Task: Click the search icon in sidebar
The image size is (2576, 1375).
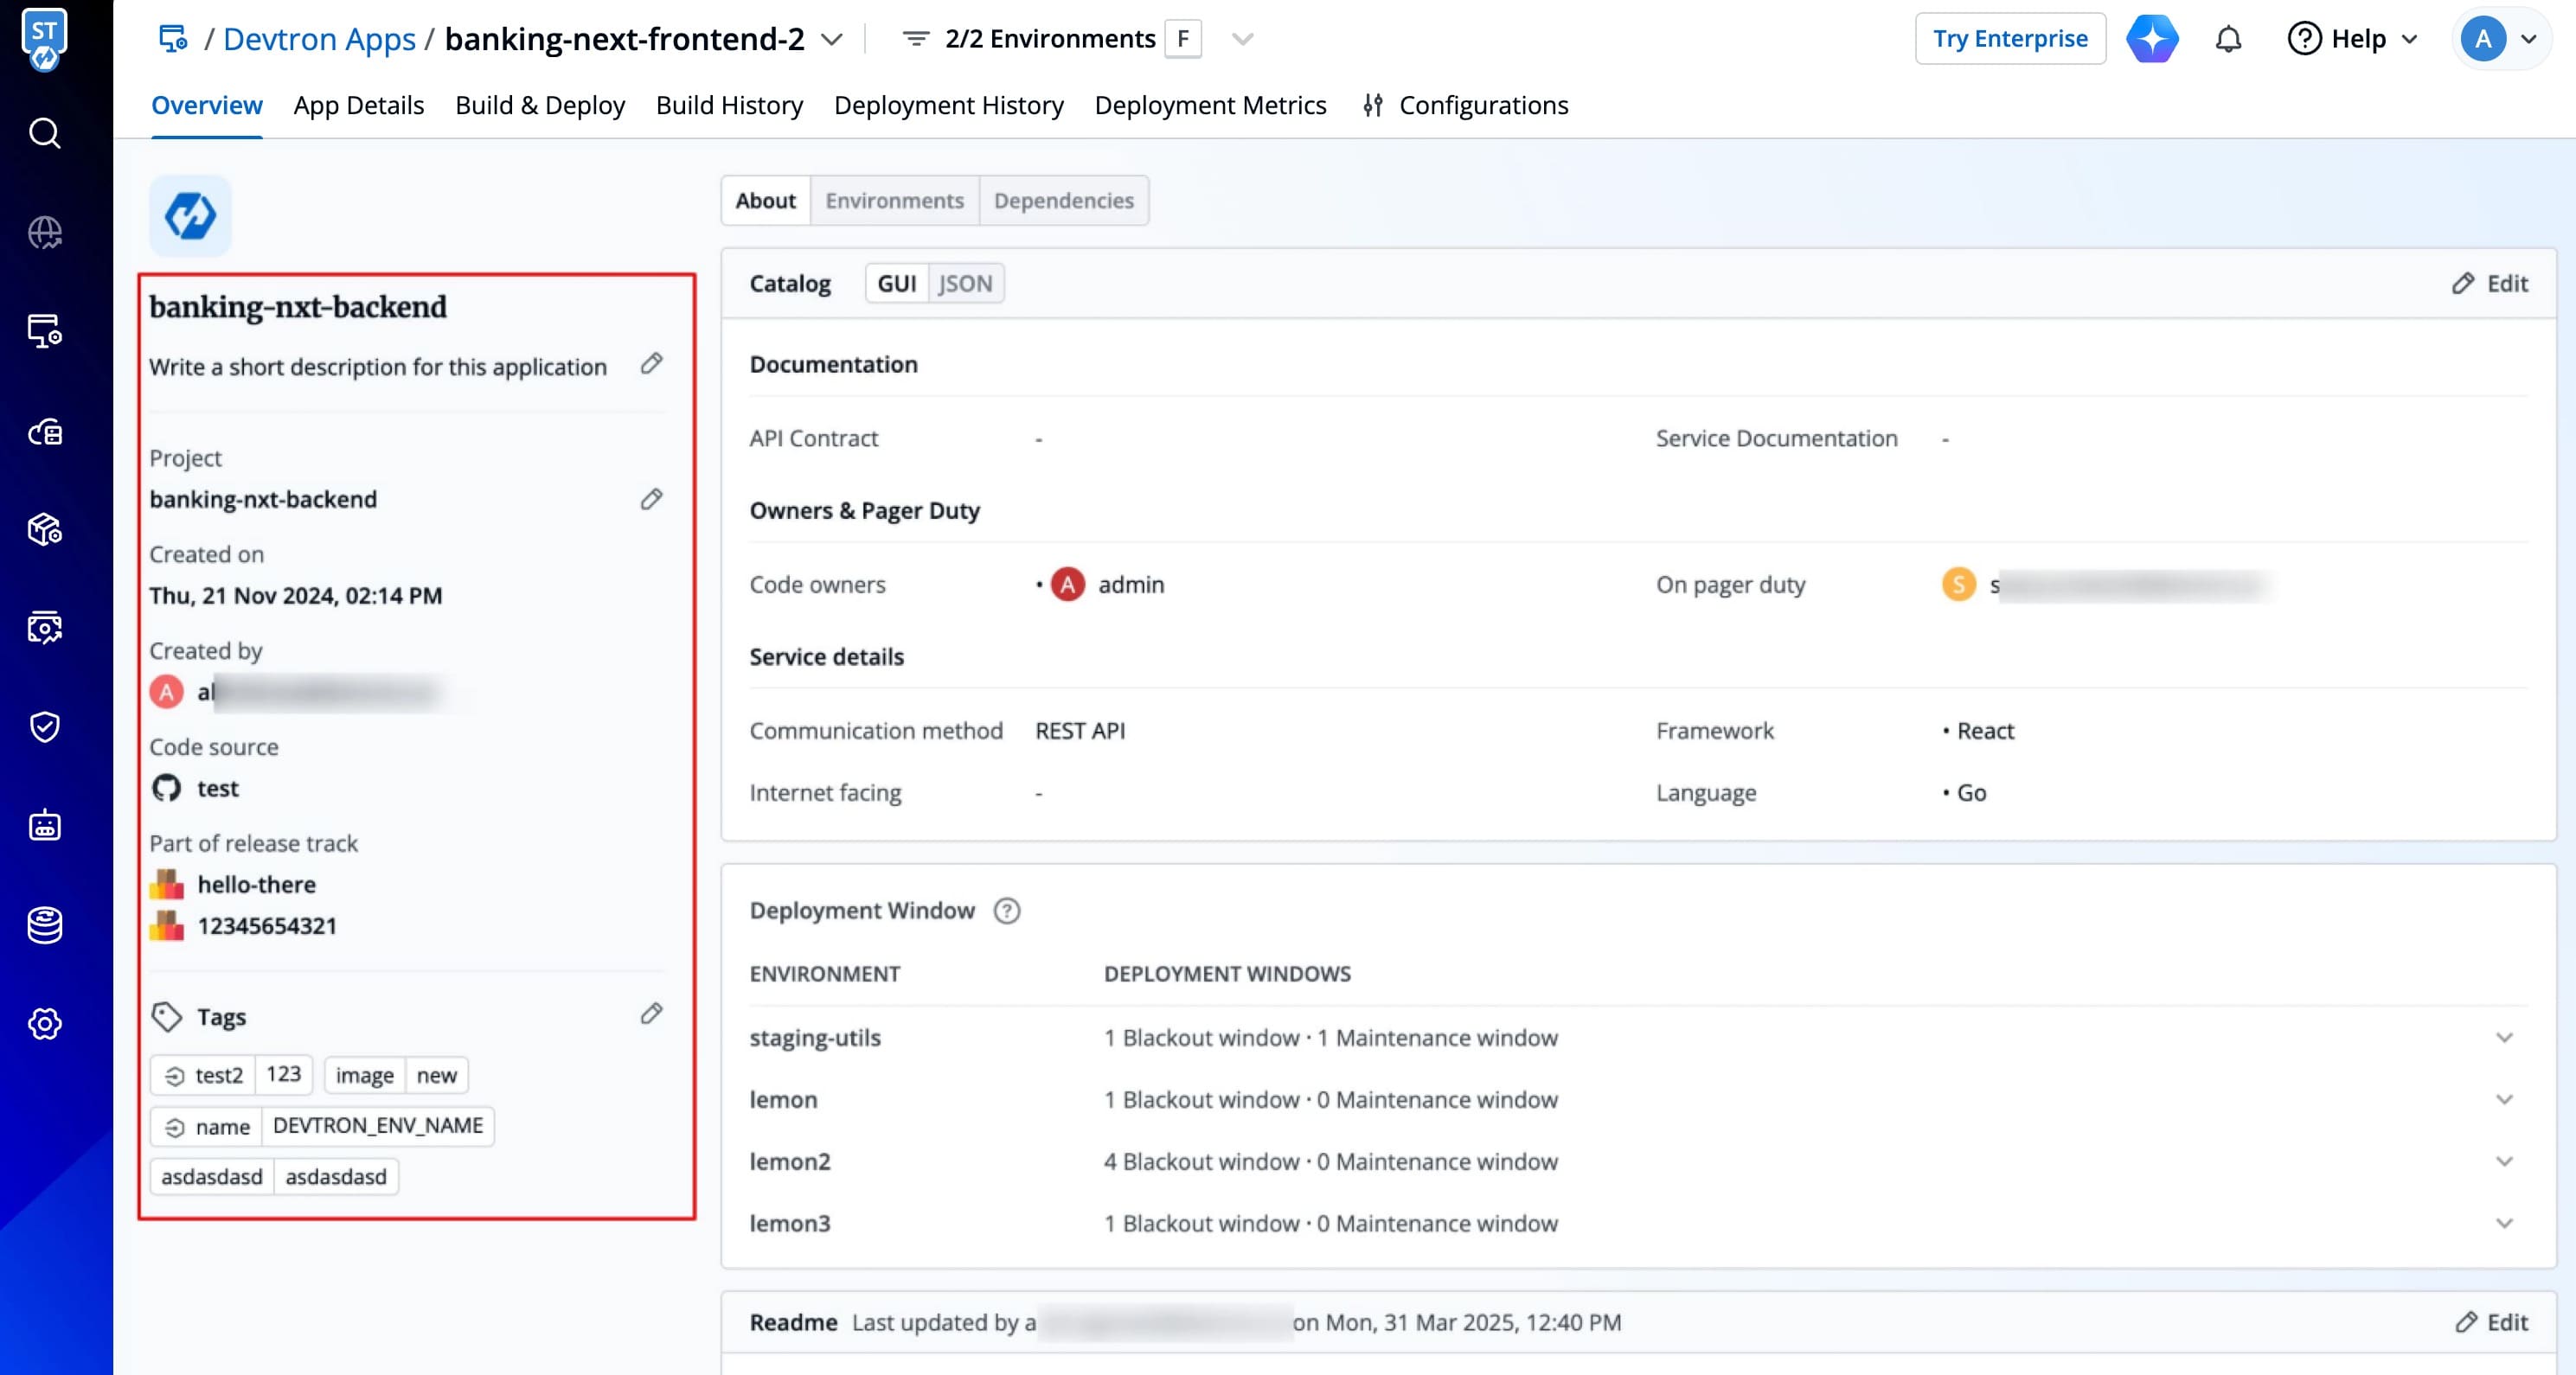Action: click(44, 133)
